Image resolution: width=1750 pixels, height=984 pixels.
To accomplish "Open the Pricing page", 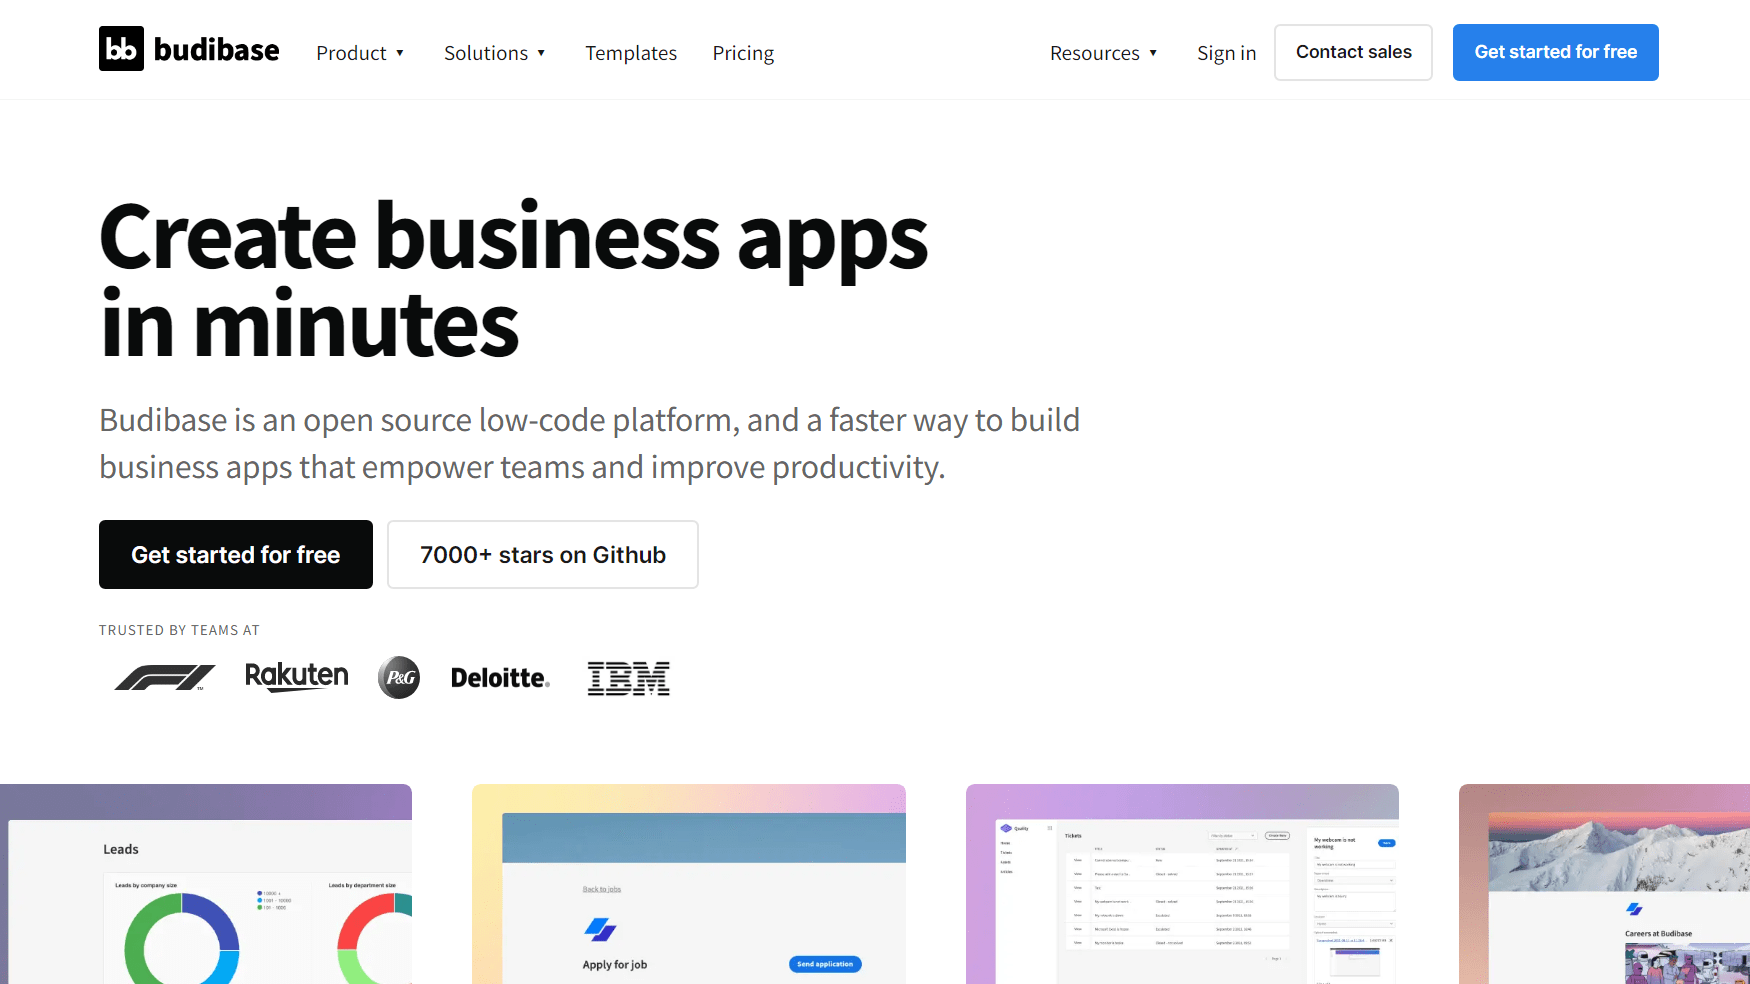I will click(x=743, y=53).
